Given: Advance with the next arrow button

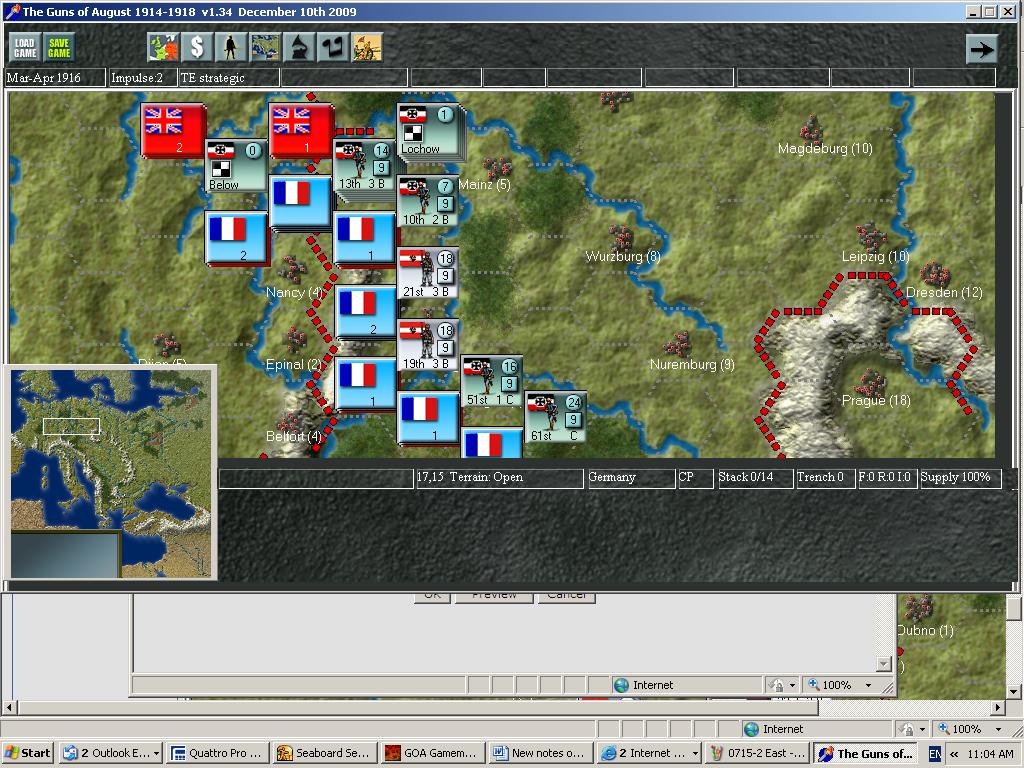Looking at the screenshot, I should tap(981, 49).
